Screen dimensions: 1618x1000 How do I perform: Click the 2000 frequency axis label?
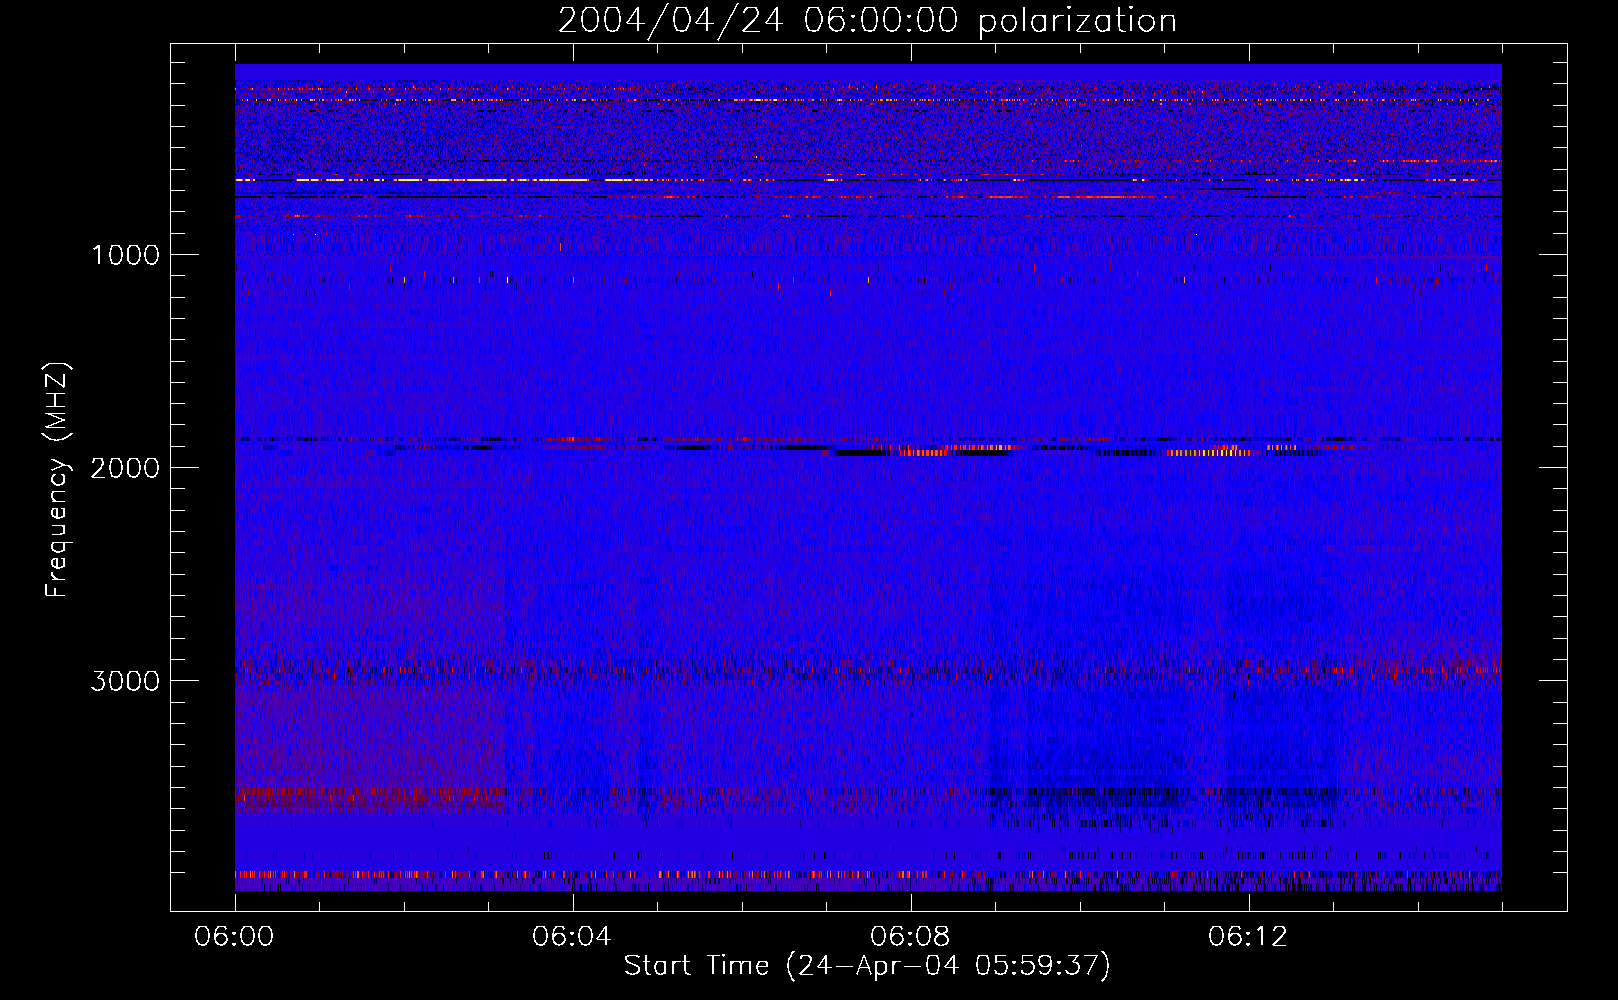125,468
